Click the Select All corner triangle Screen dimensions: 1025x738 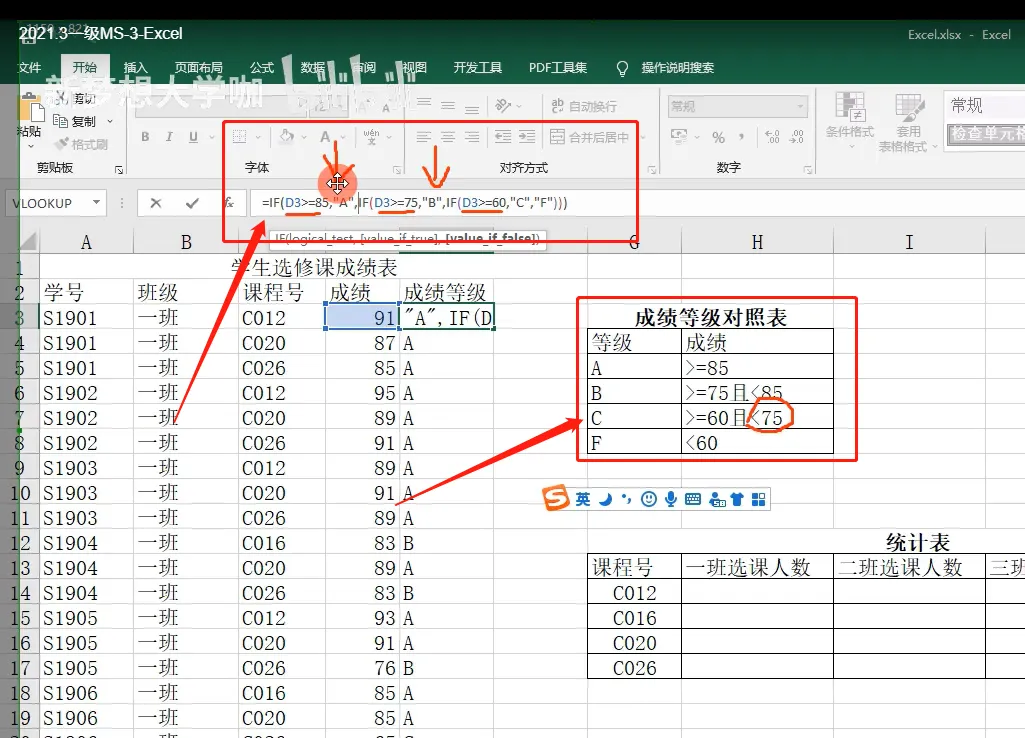28,243
